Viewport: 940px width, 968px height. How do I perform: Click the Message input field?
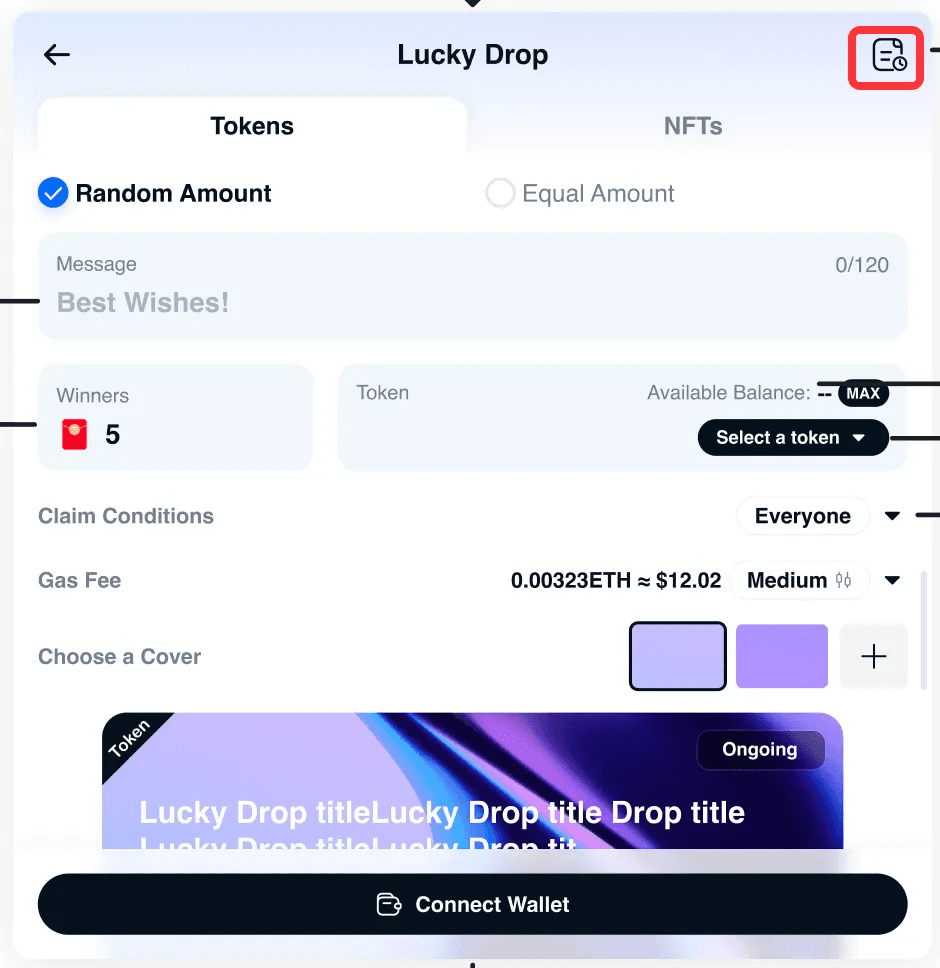point(473,286)
